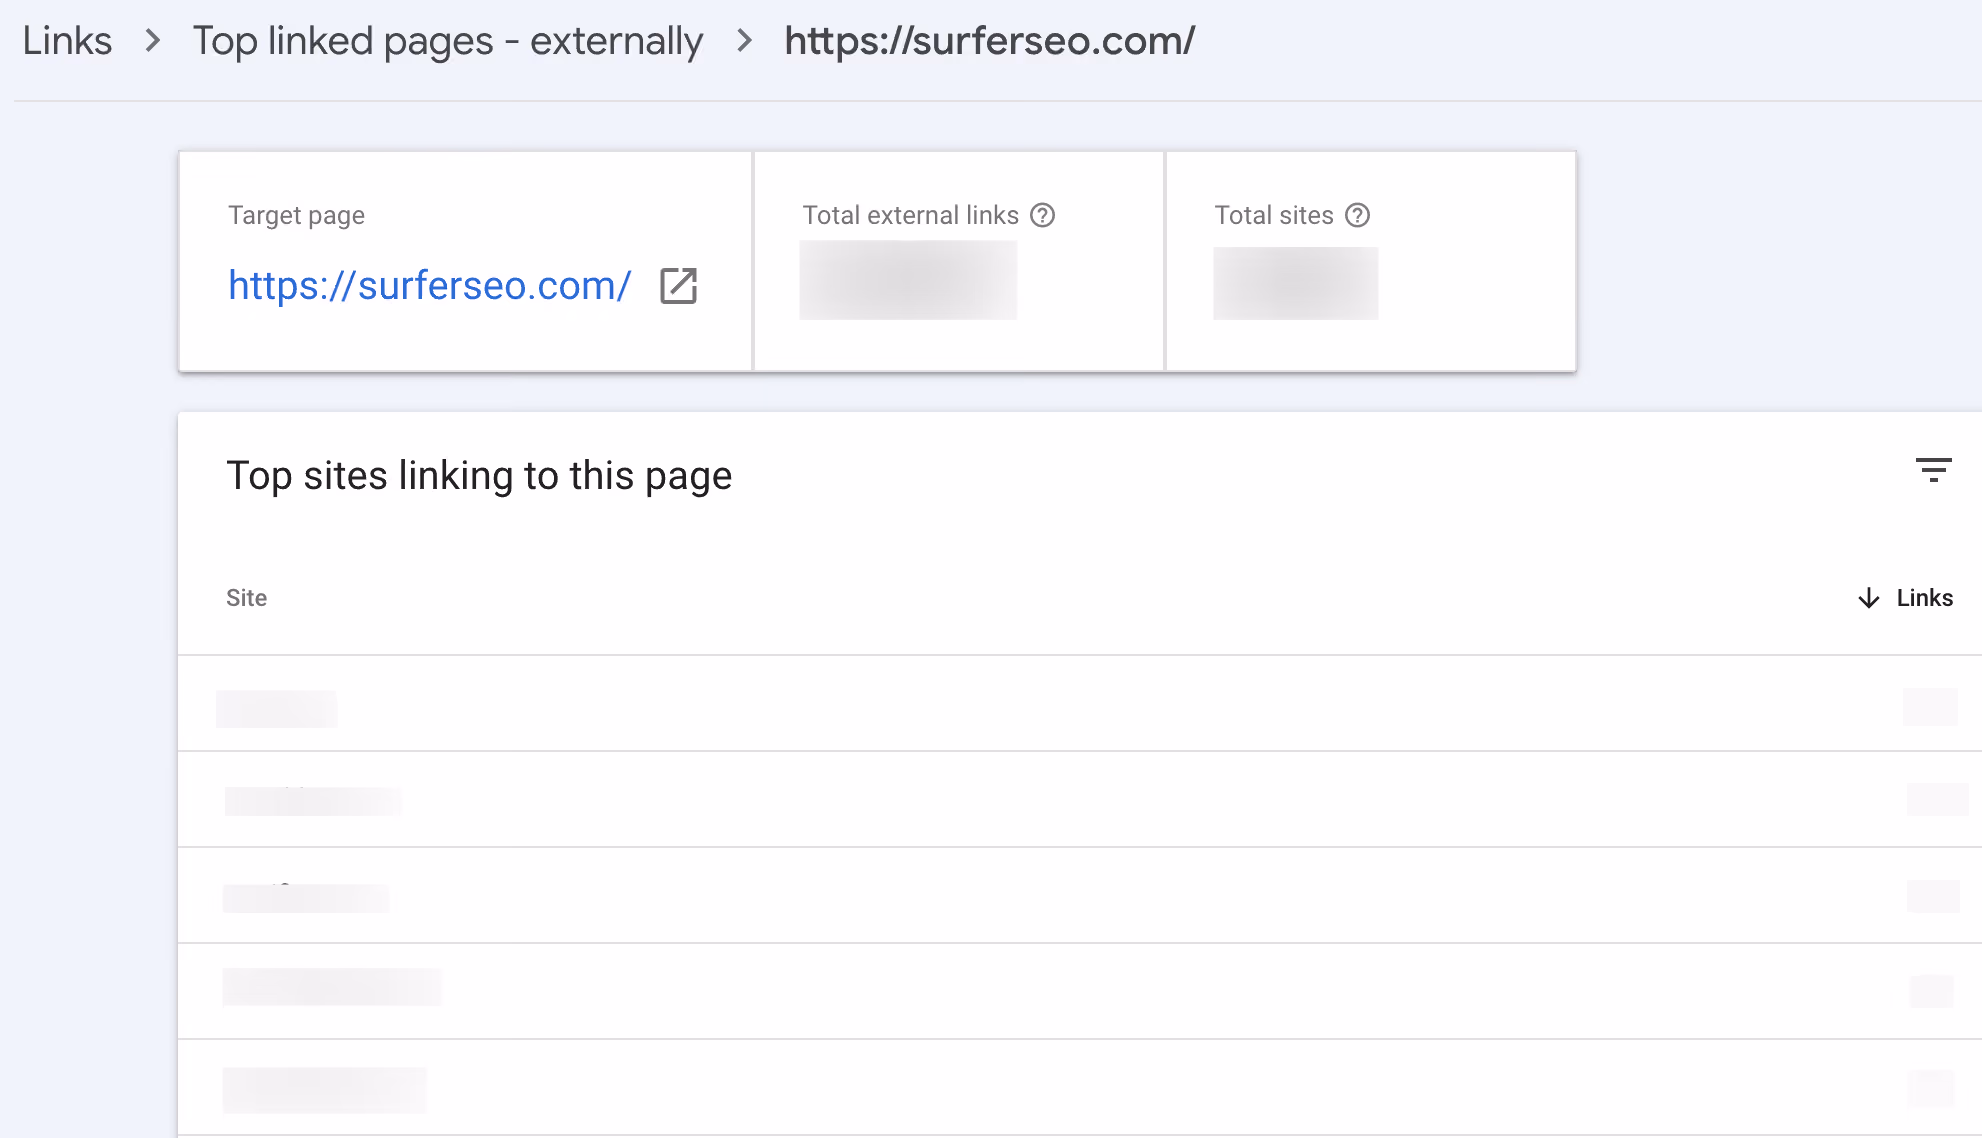Open the table filter icon
This screenshot has height=1138, width=1982.
(x=1933, y=470)
